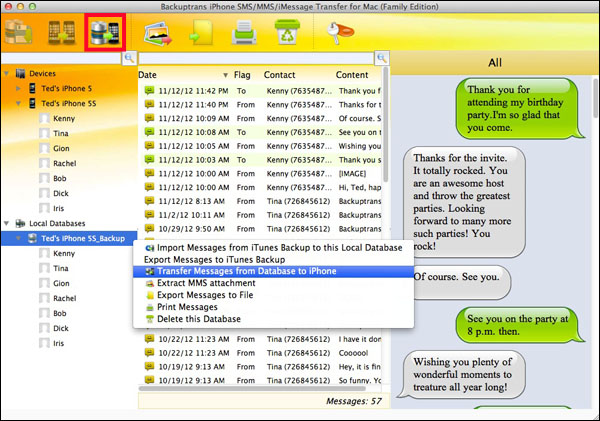
Task: Collapse the Local Databases node
Action: coord(7,223)
